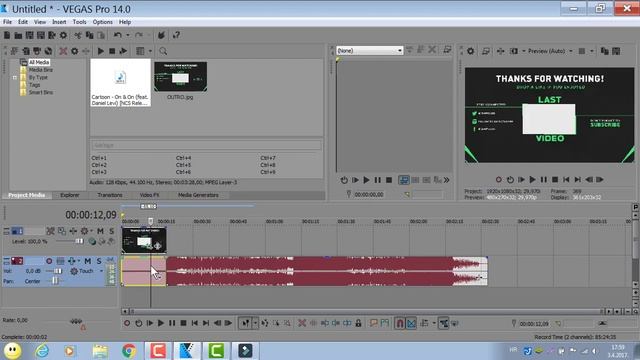
Task: Open the Tools menu
Action: [x=80, y=22]
